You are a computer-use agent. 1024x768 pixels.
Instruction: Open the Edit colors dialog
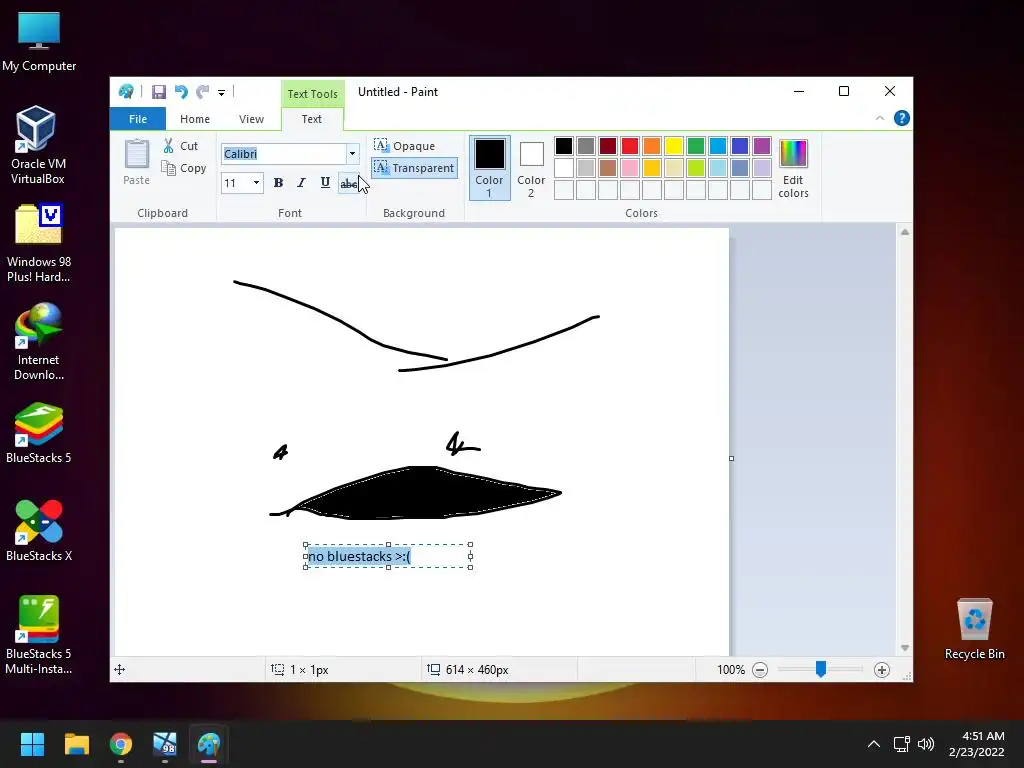click(x=793, y=168)
